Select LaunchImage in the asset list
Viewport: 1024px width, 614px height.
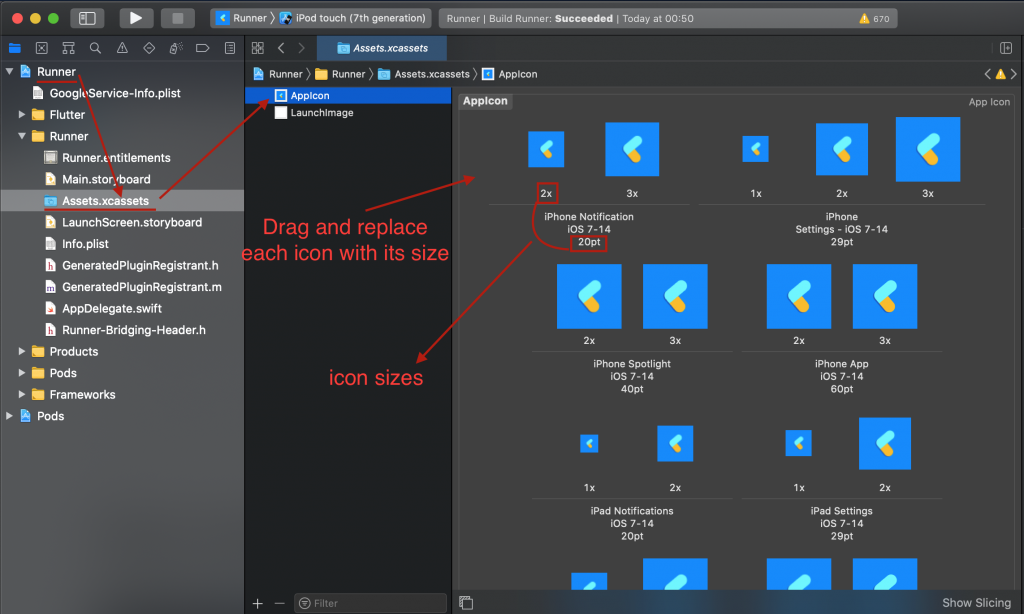point(348,112)
